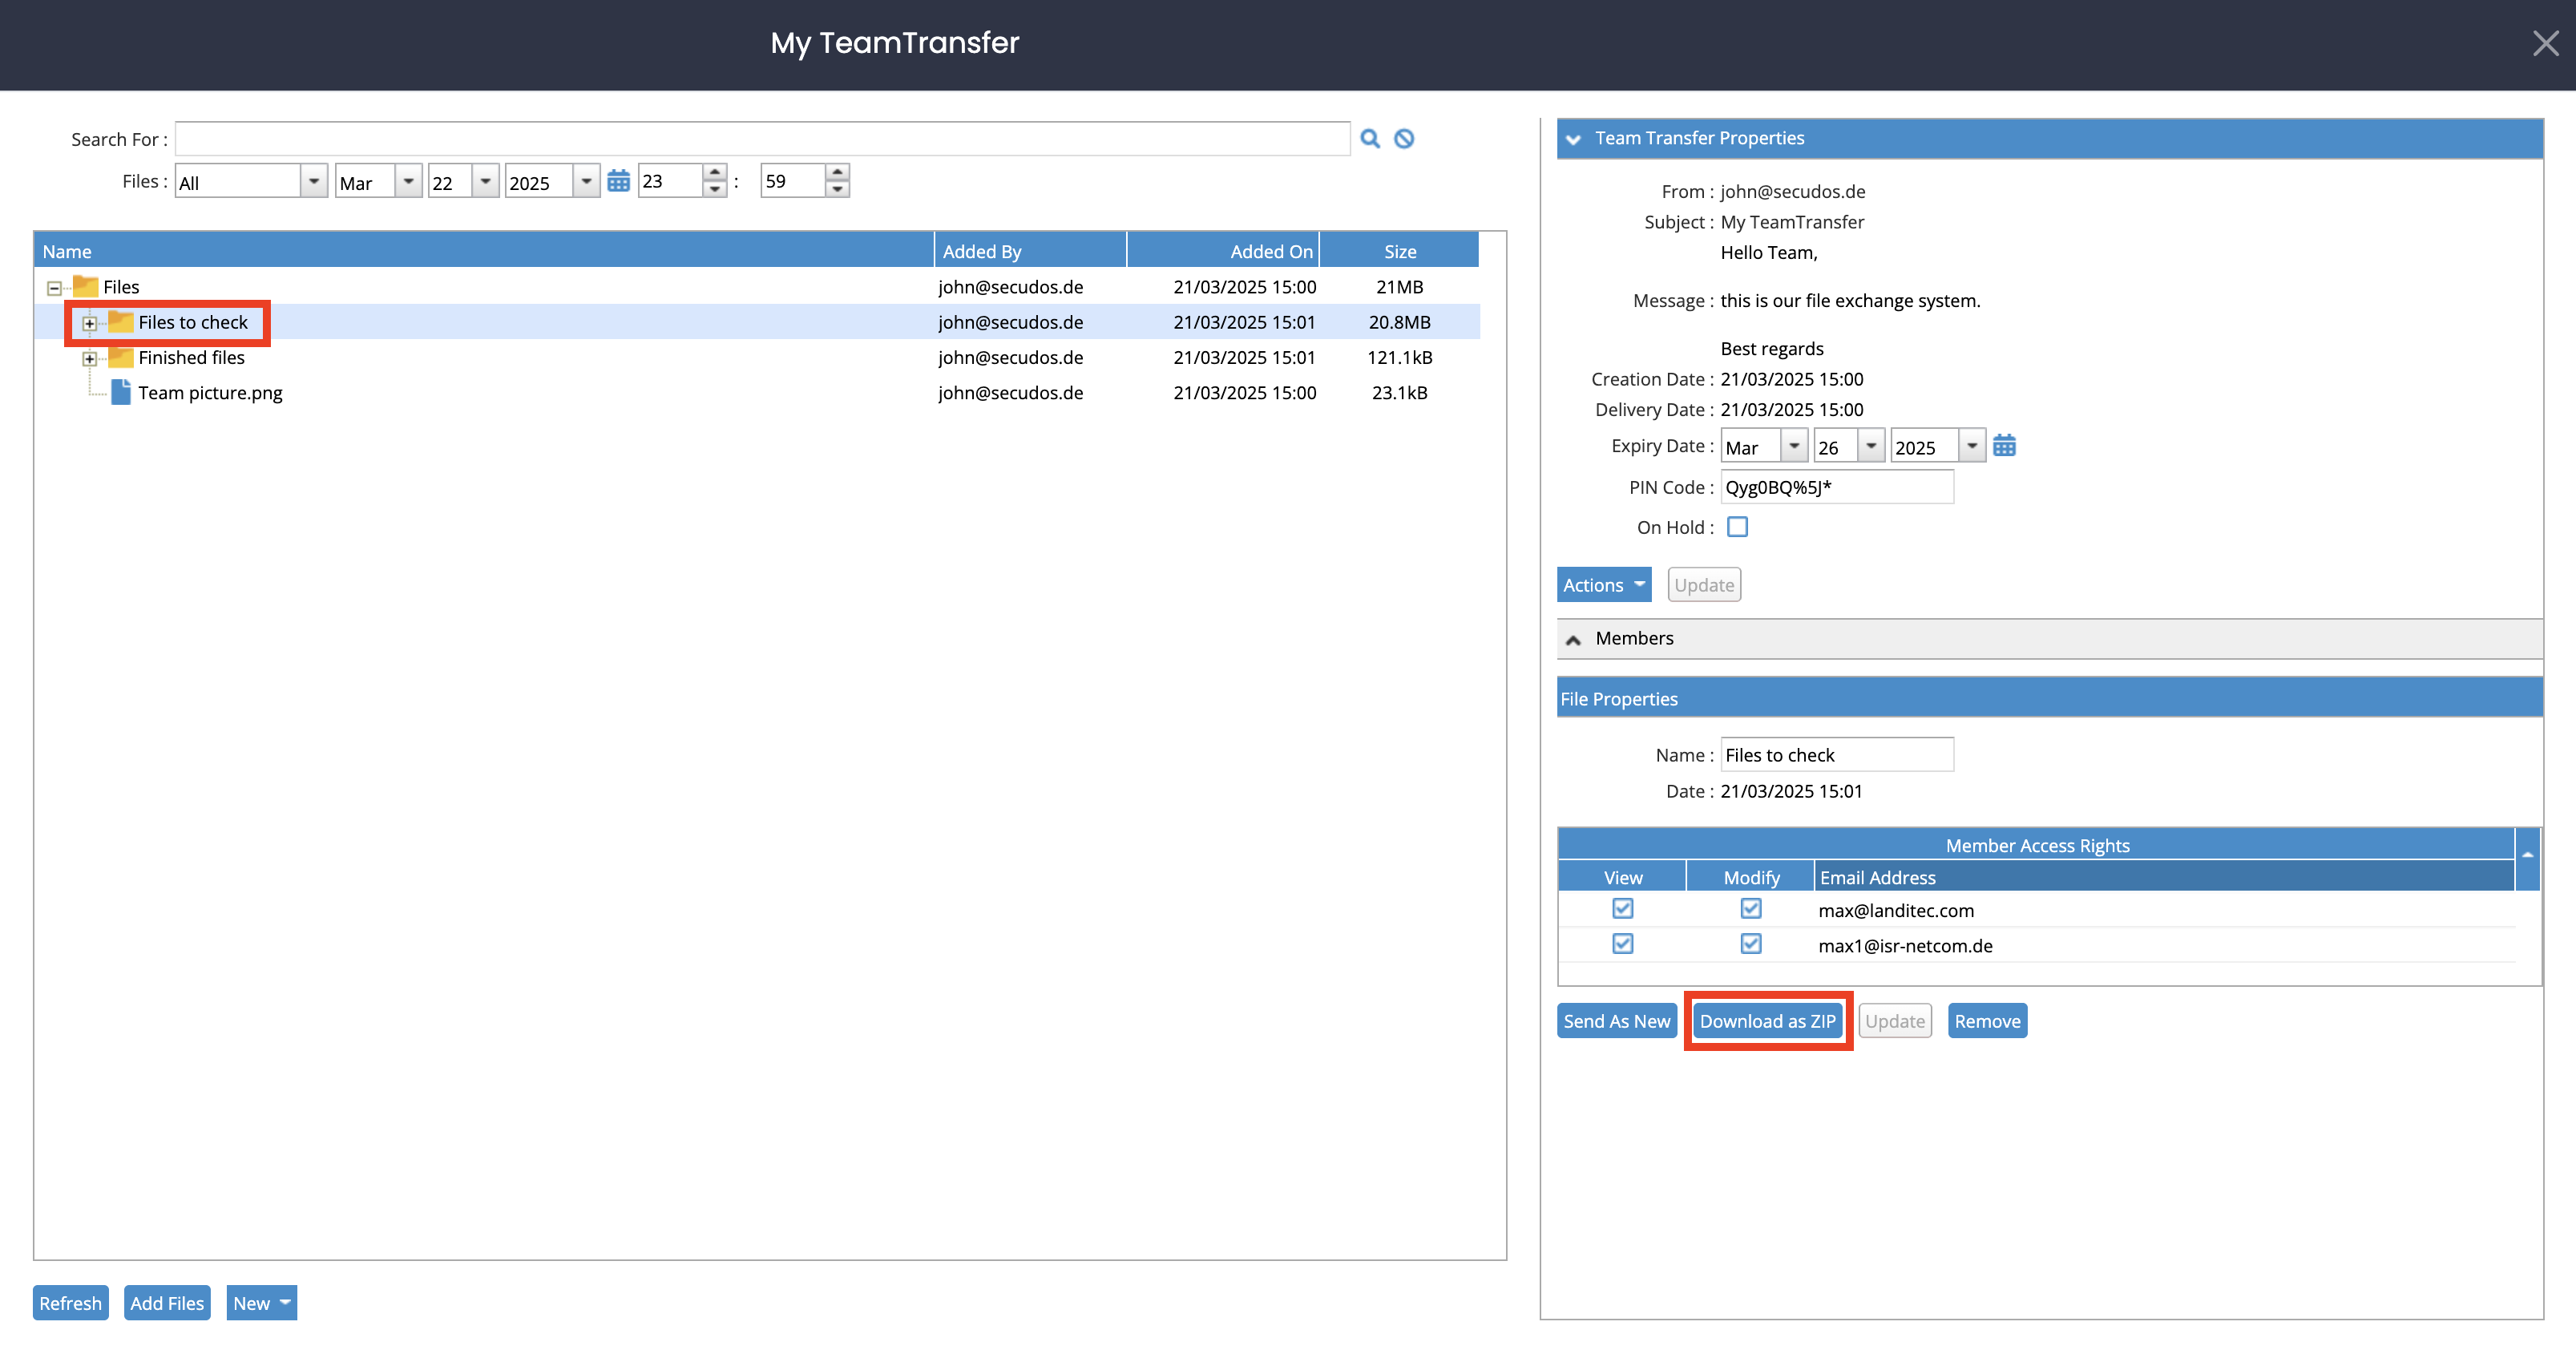The width and height of the screenshot is (2576, 1350).
Task: Click inside the PIN Code field
Action: (1836, 487)
